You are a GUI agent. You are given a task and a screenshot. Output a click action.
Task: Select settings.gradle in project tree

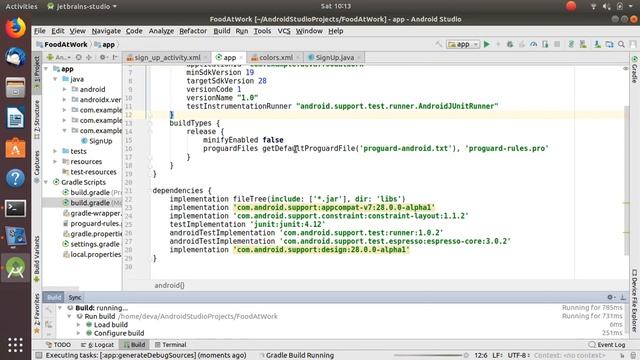pos(91,244)
